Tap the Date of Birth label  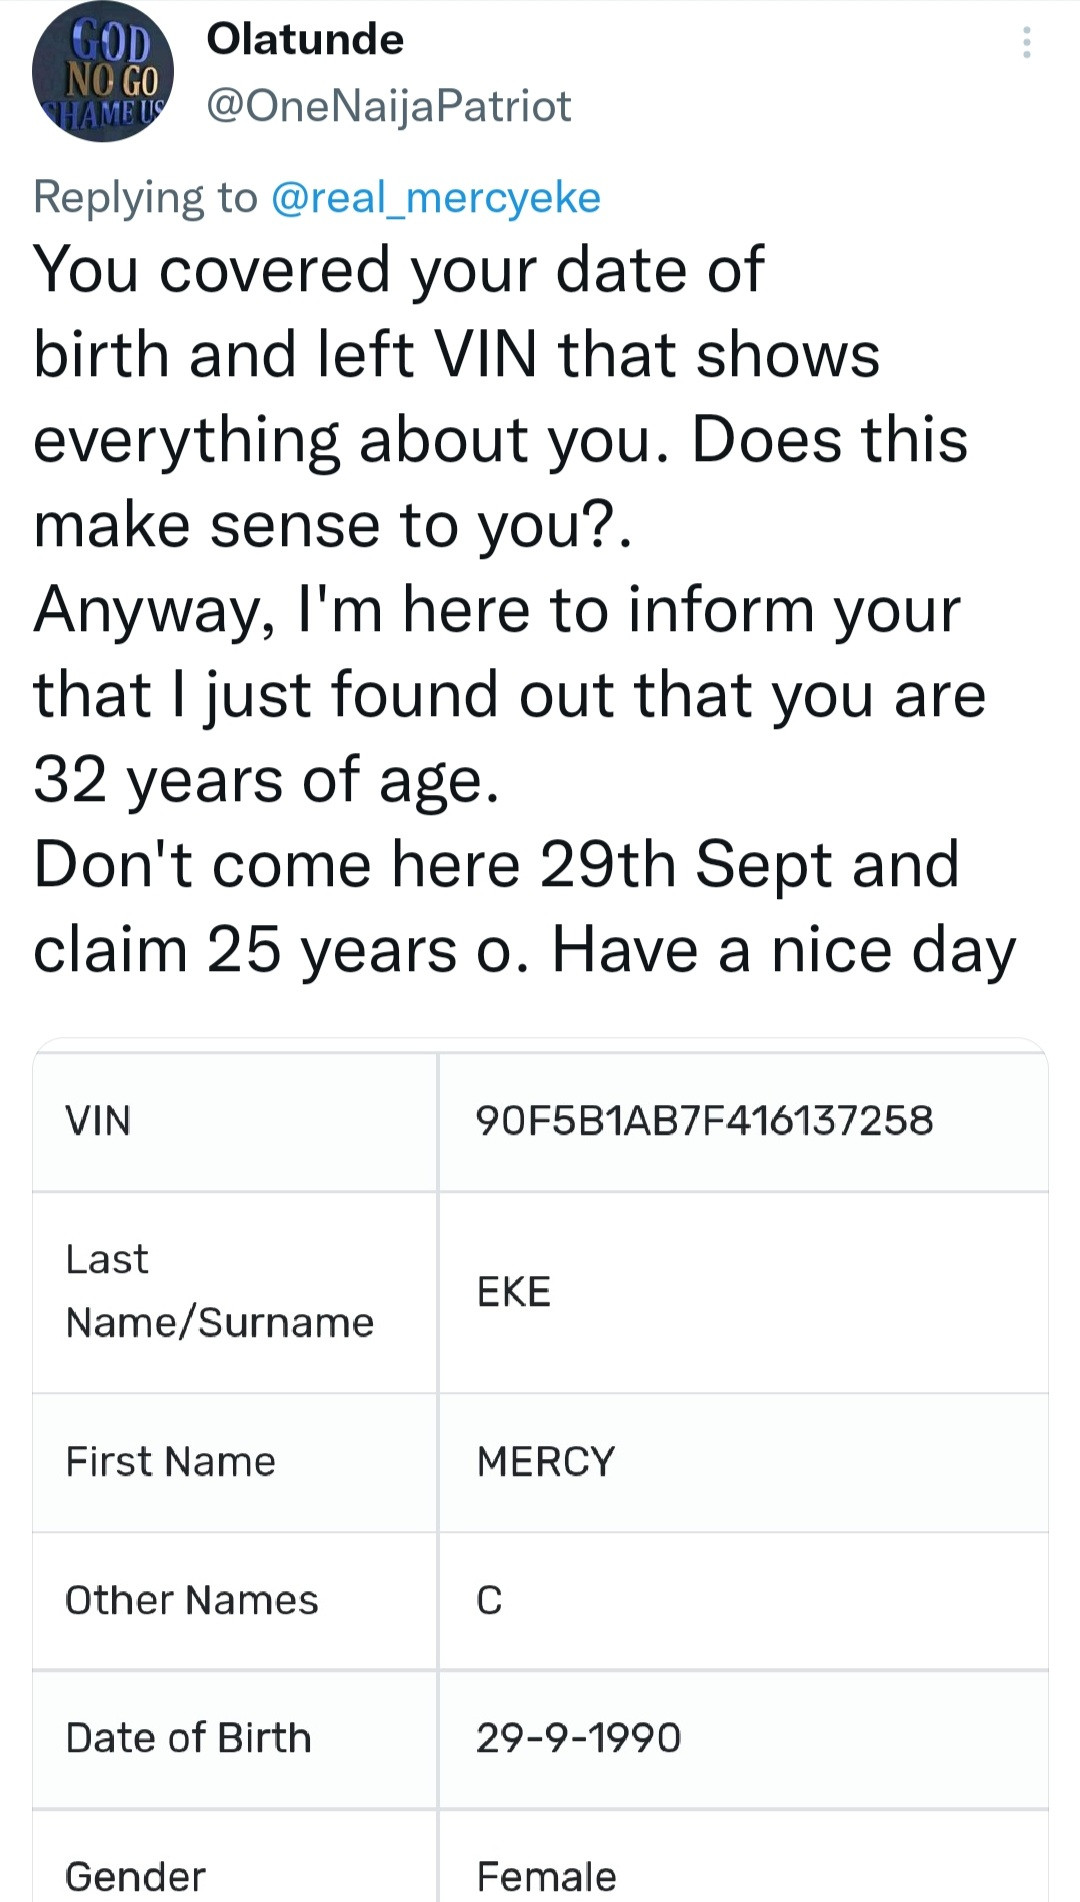[x=188, y=1739]
